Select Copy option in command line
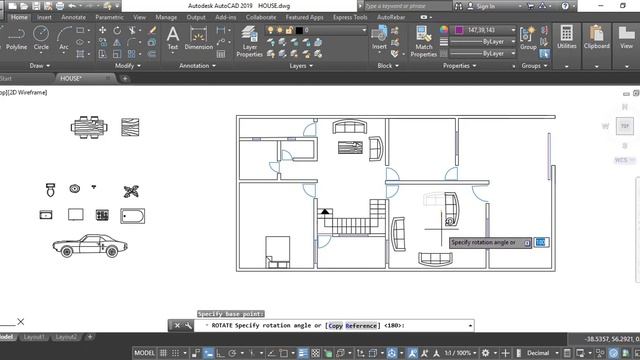Viewport: 640px width, 360px height. [336, 325]
